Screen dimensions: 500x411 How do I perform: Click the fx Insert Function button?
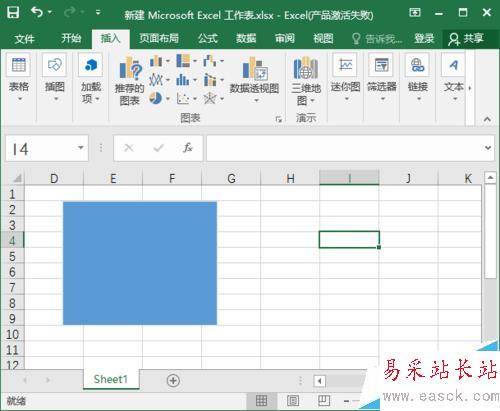(188, 148)
